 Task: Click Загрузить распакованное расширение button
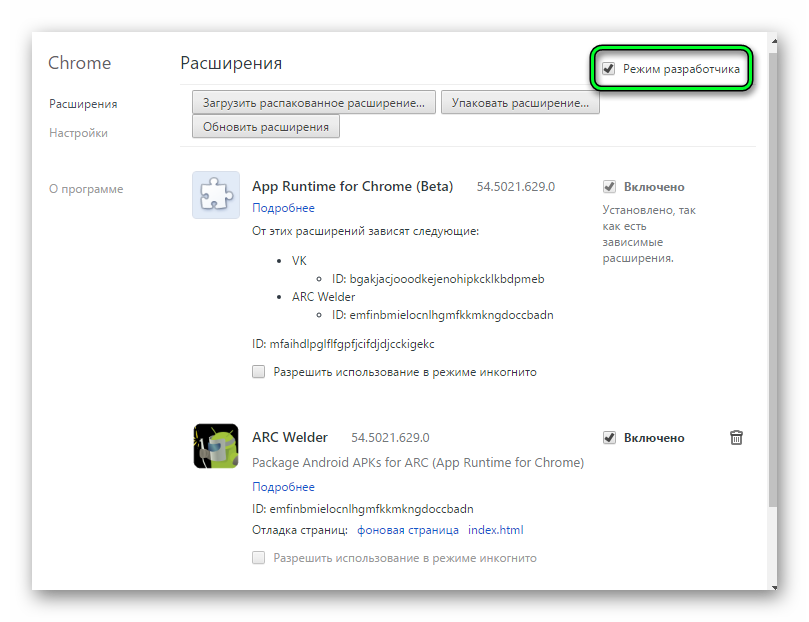(x=314, y=103)
